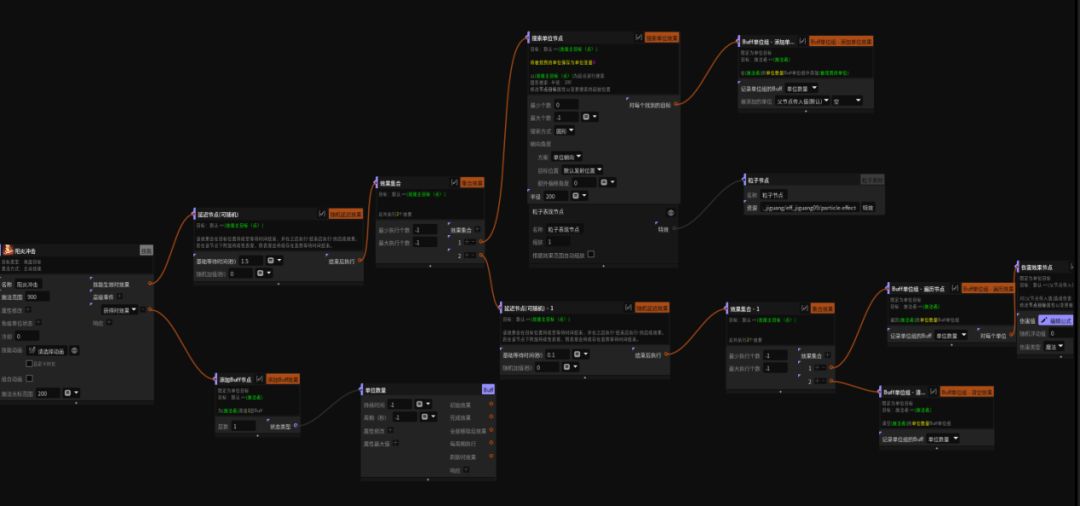The width and height of the screenshot is (1080, 506).
Task: Click the purple Buff tag button
Action: point(488,390)
